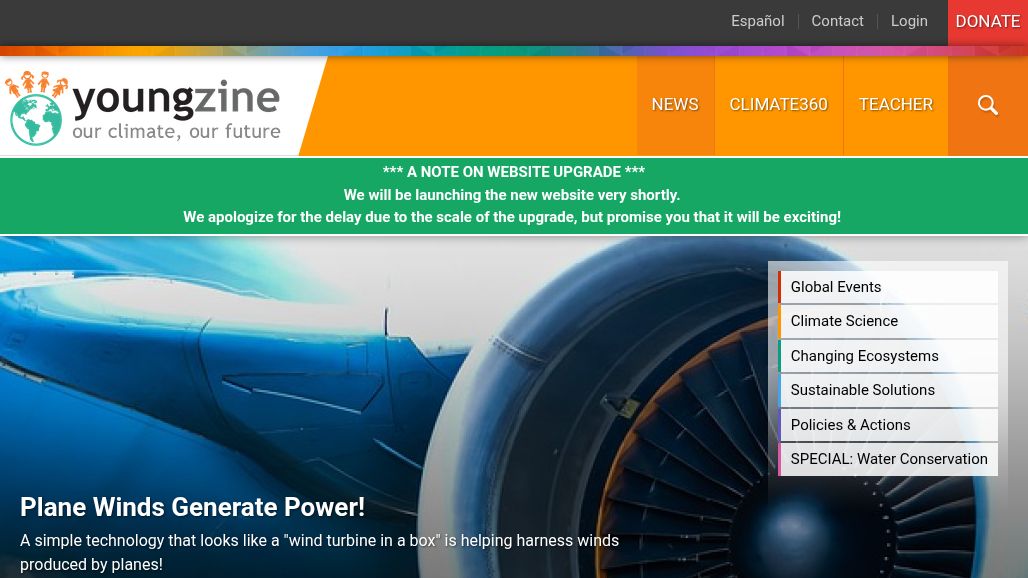The width and height of the screenshot is (1028, 578).
Task: Open the TEACHER menu
Action: coord(895,105)
